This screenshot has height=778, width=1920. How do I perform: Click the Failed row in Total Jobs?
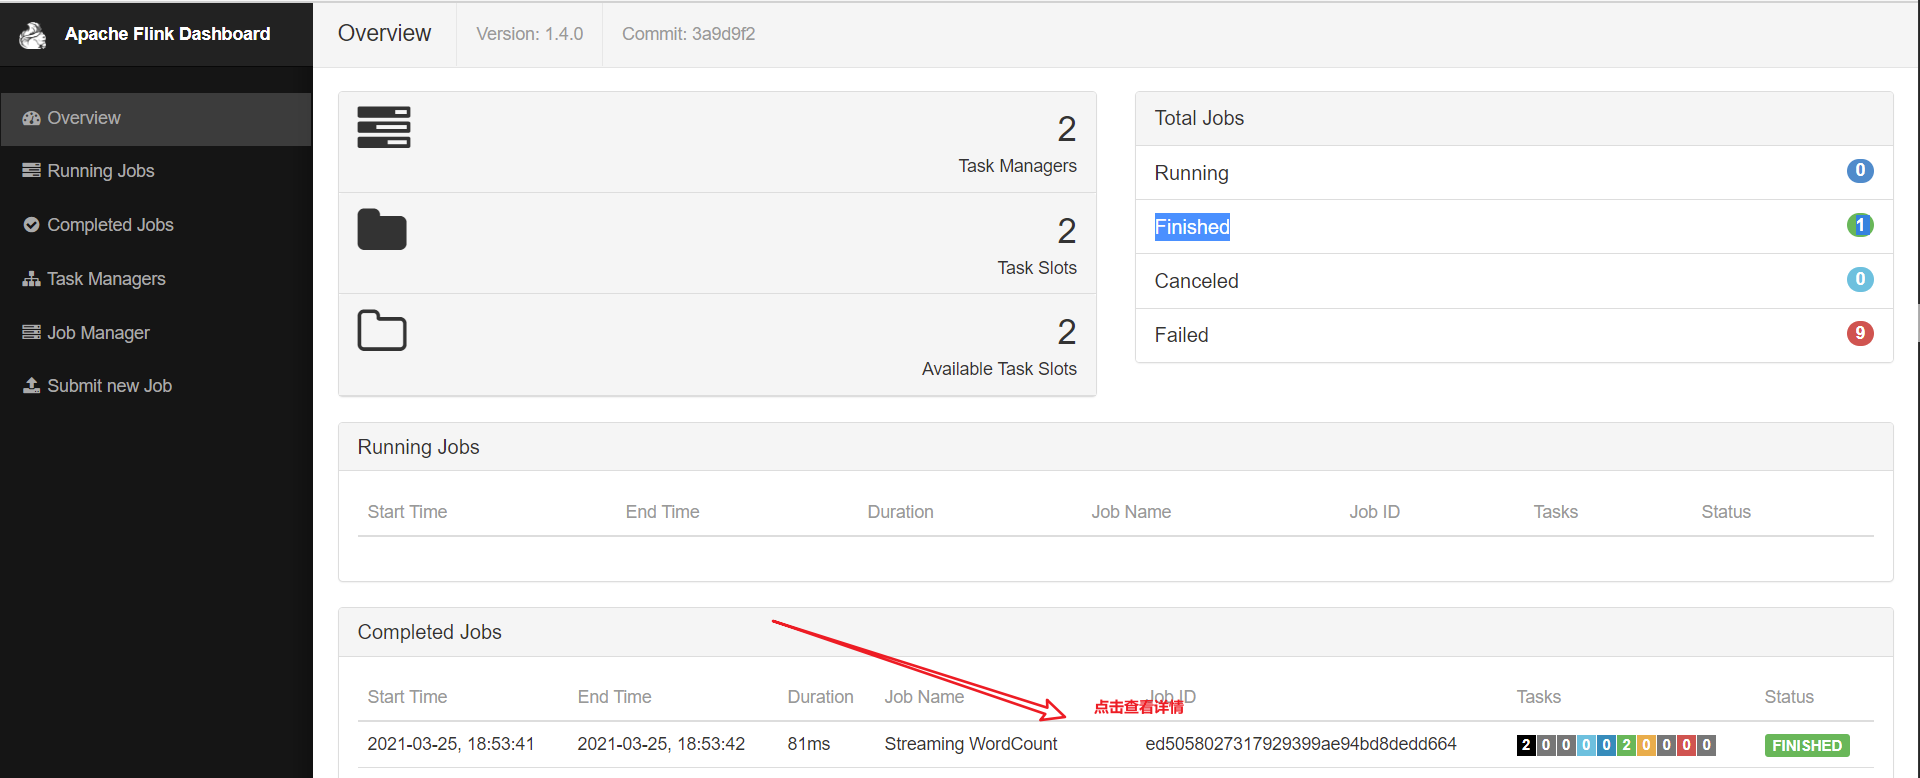click(1514, 335)
